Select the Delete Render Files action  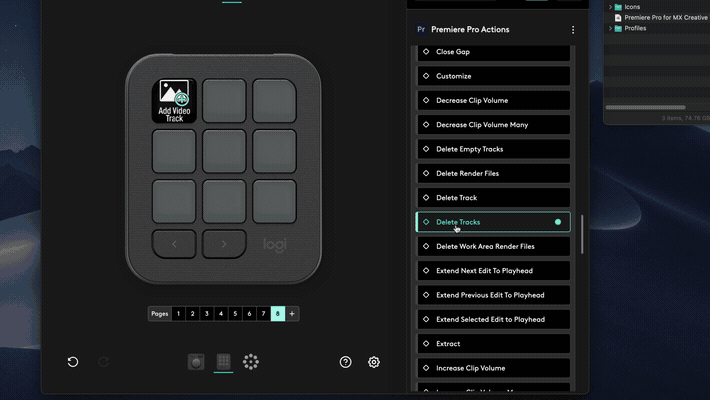point(494,173)
